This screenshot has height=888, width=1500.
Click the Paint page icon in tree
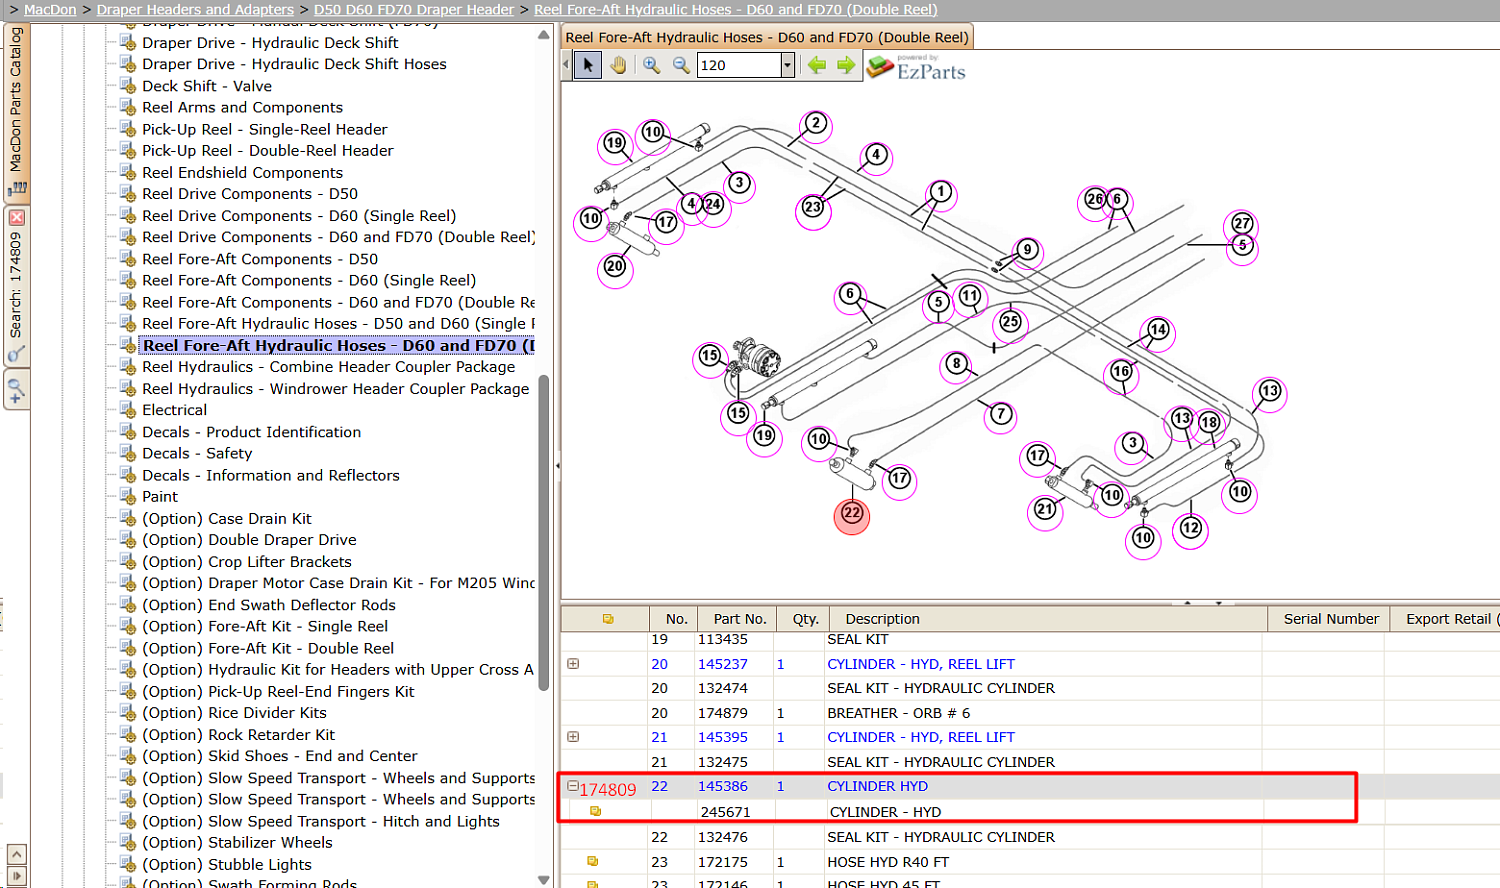click(127, 496)
